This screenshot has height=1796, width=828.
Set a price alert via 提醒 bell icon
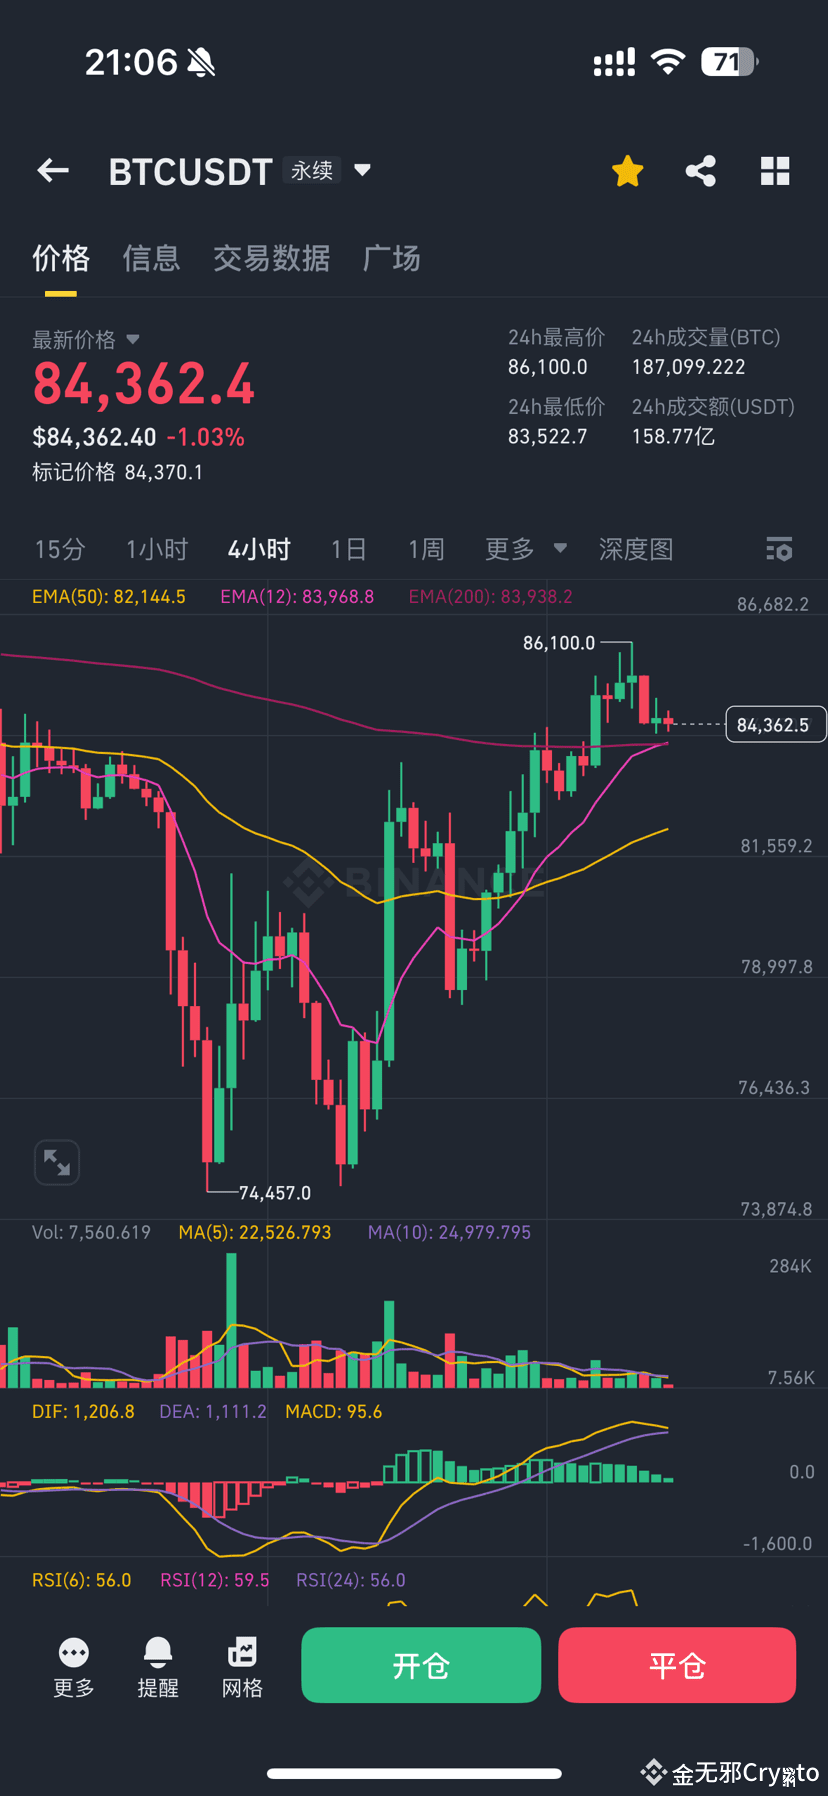(x=157, y=1665)
